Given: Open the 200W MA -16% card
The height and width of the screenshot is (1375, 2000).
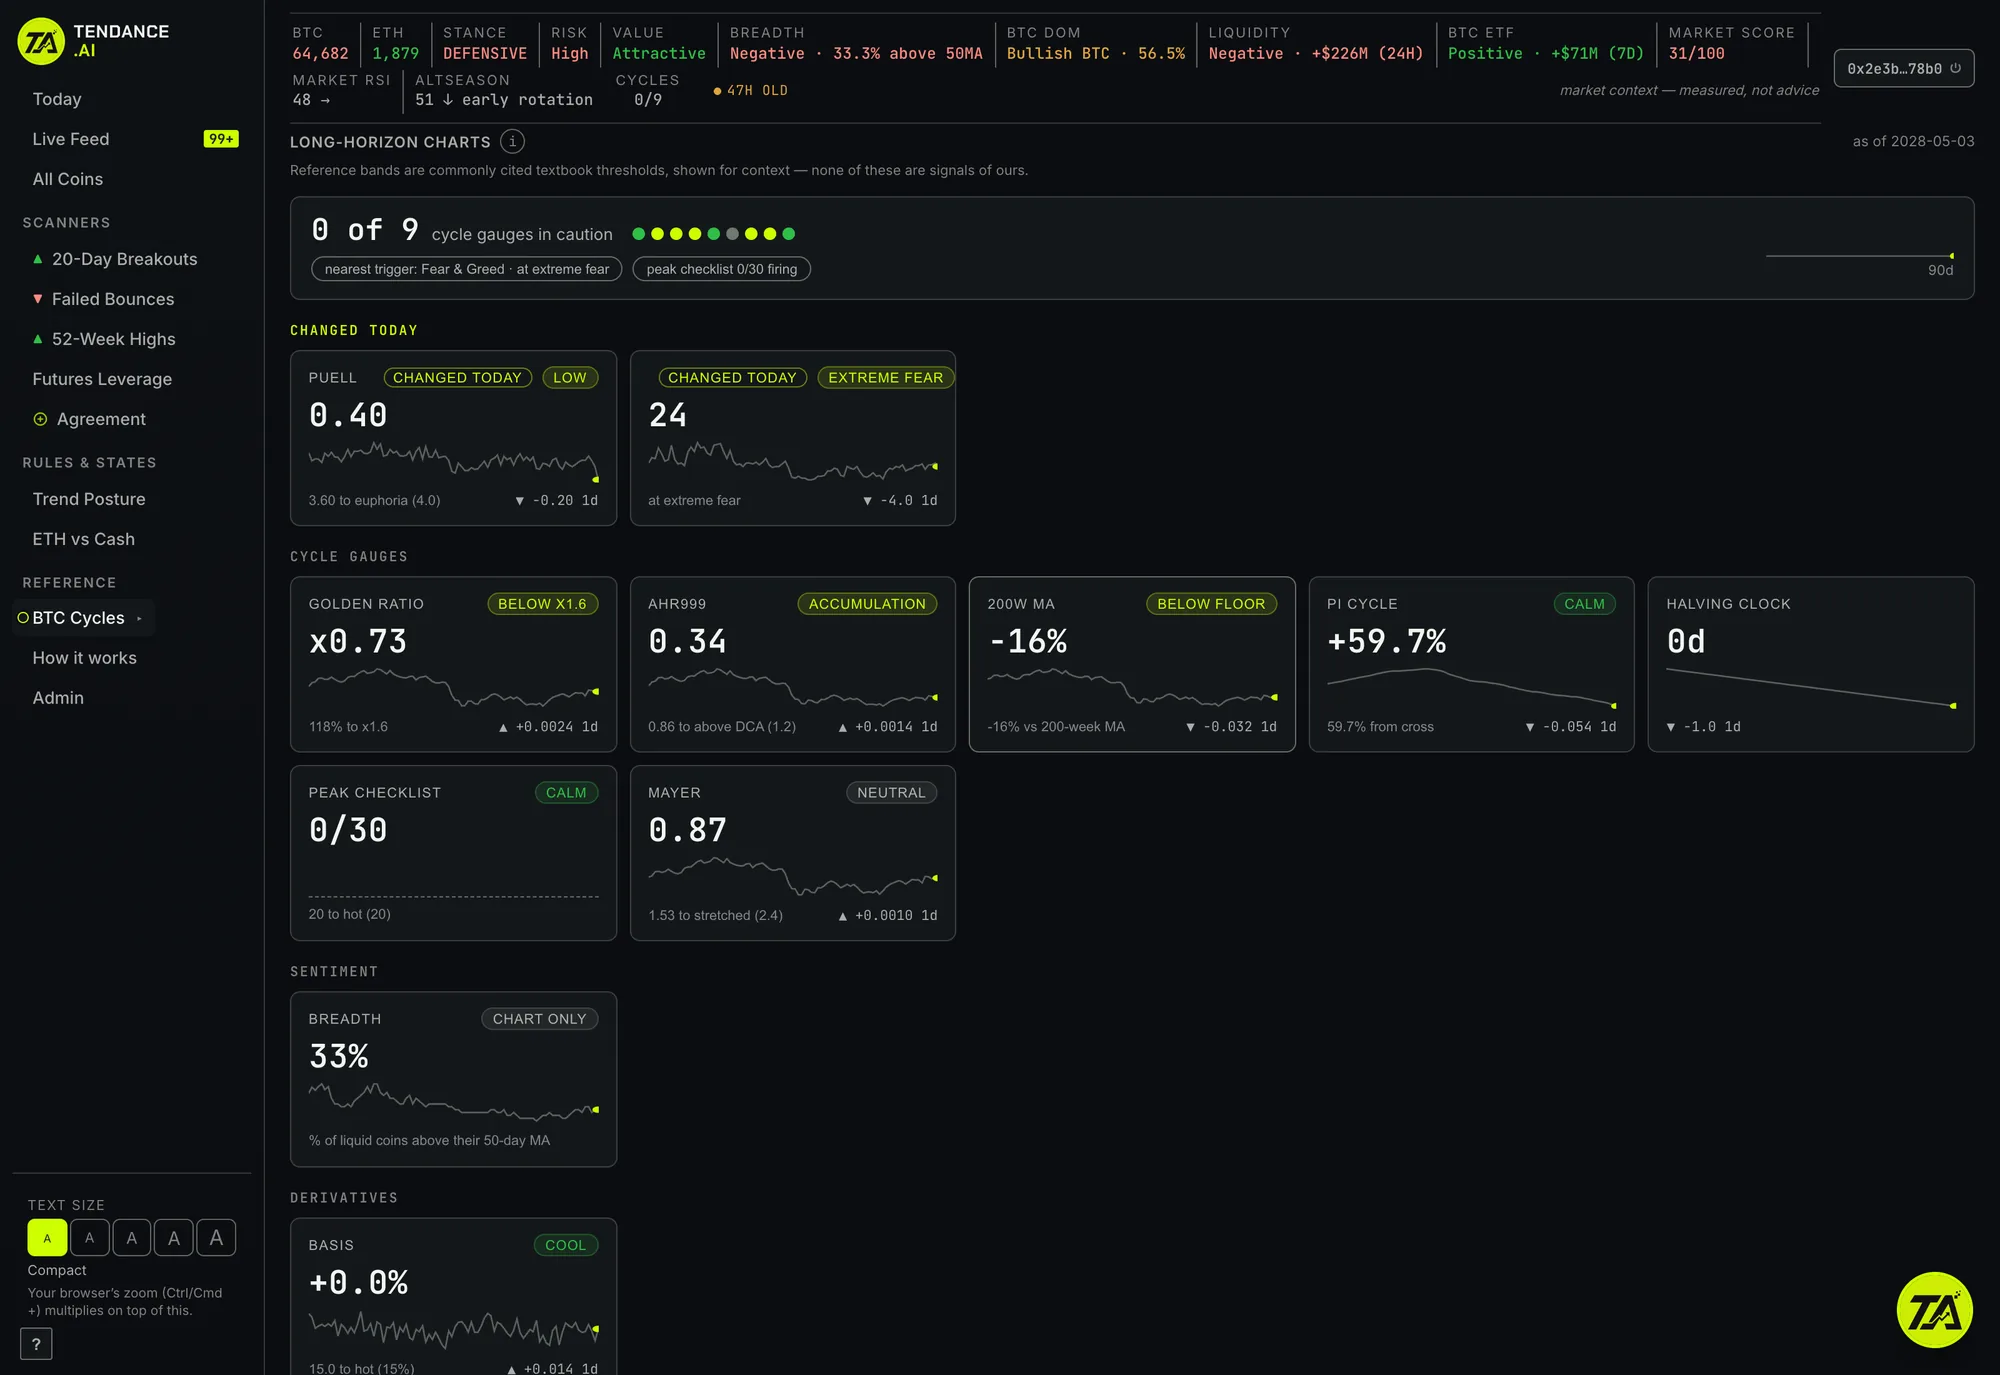Looking at the screenshot, I should (x=1132, y=664).
